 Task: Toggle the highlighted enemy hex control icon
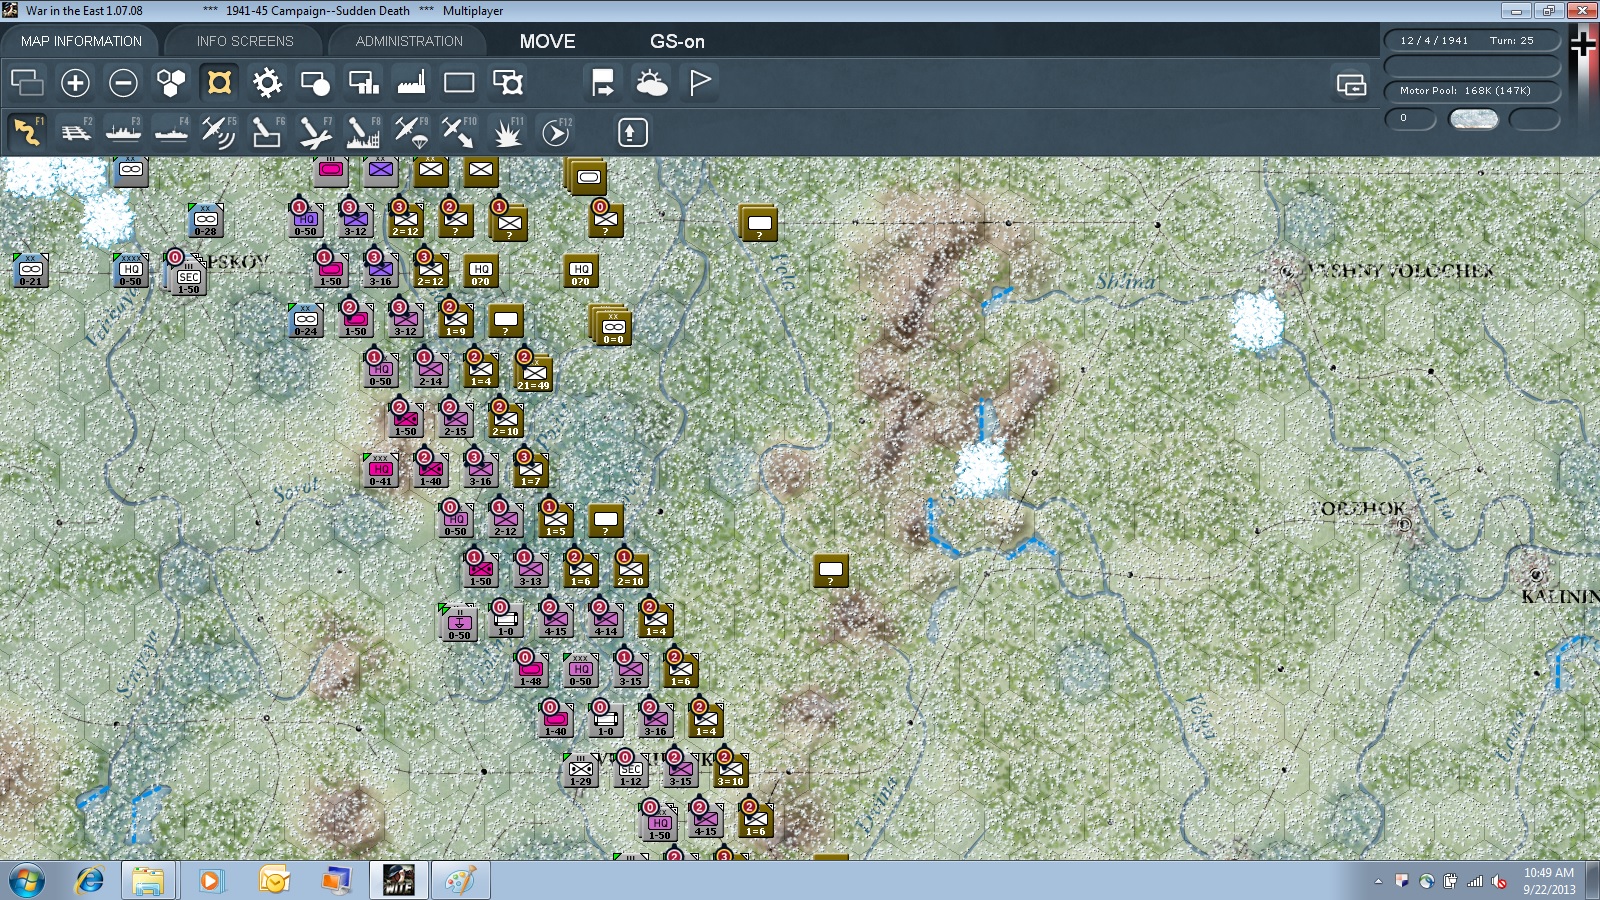pos(219,83)
